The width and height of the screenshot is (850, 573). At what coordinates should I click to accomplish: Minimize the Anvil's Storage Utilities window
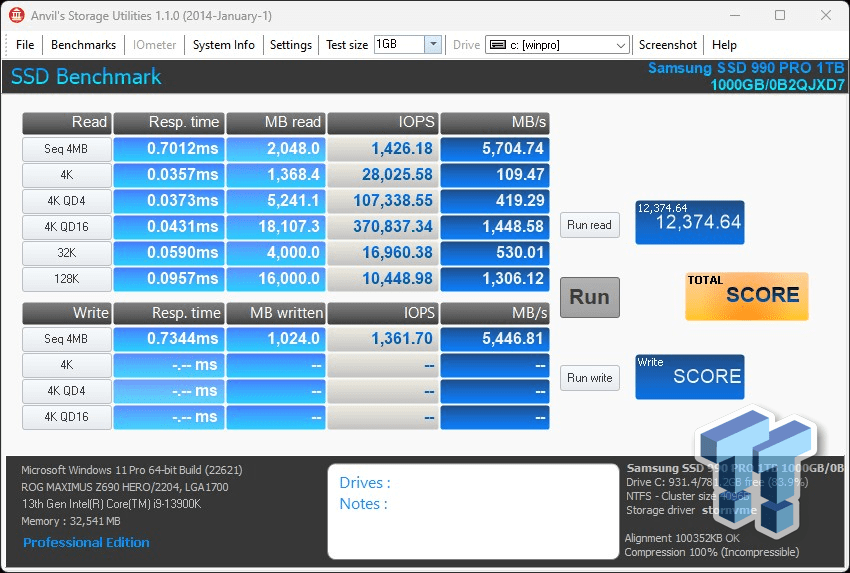tap(735, 15)
